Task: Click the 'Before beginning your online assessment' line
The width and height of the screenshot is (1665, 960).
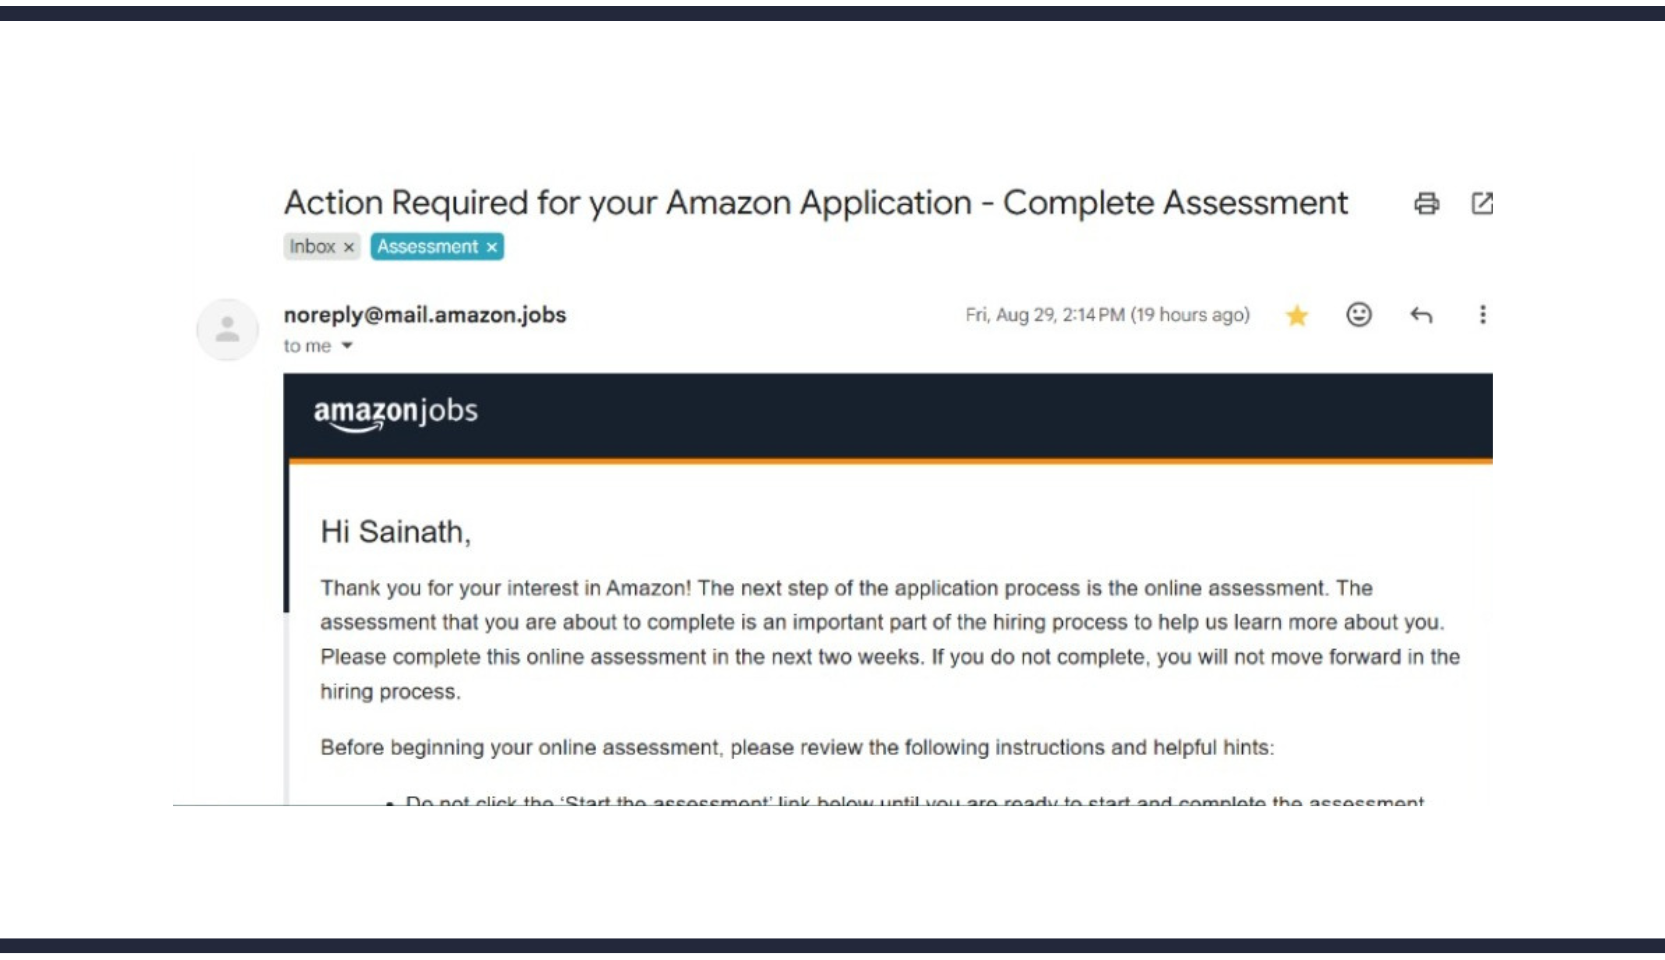Action: point(797,748)
